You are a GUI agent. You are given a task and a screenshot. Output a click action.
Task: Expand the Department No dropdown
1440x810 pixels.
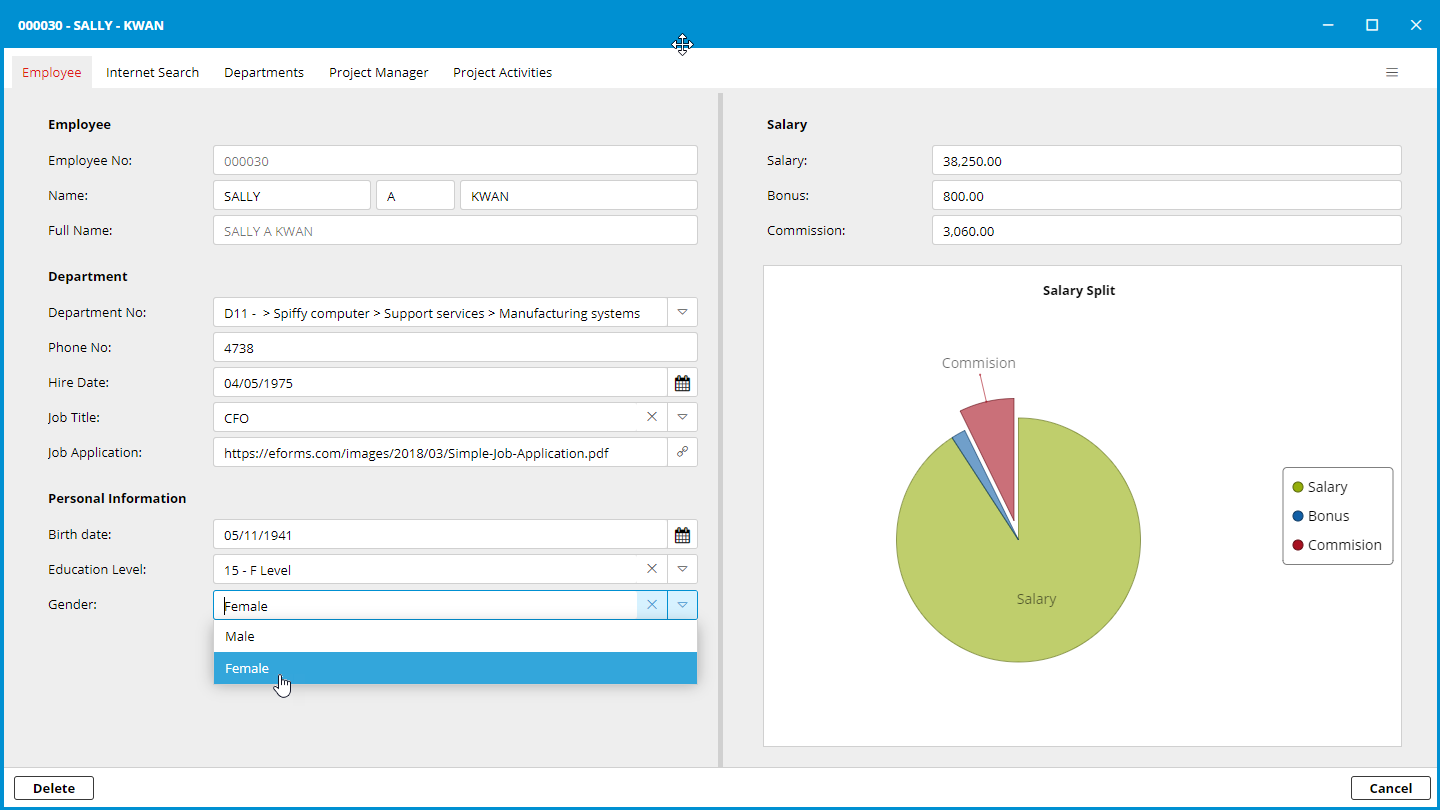coord(682,312)
